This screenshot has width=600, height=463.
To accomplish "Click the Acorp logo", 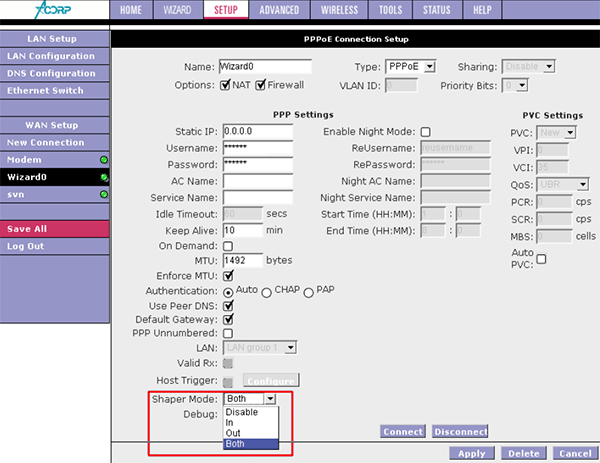I will coord(53,10).
